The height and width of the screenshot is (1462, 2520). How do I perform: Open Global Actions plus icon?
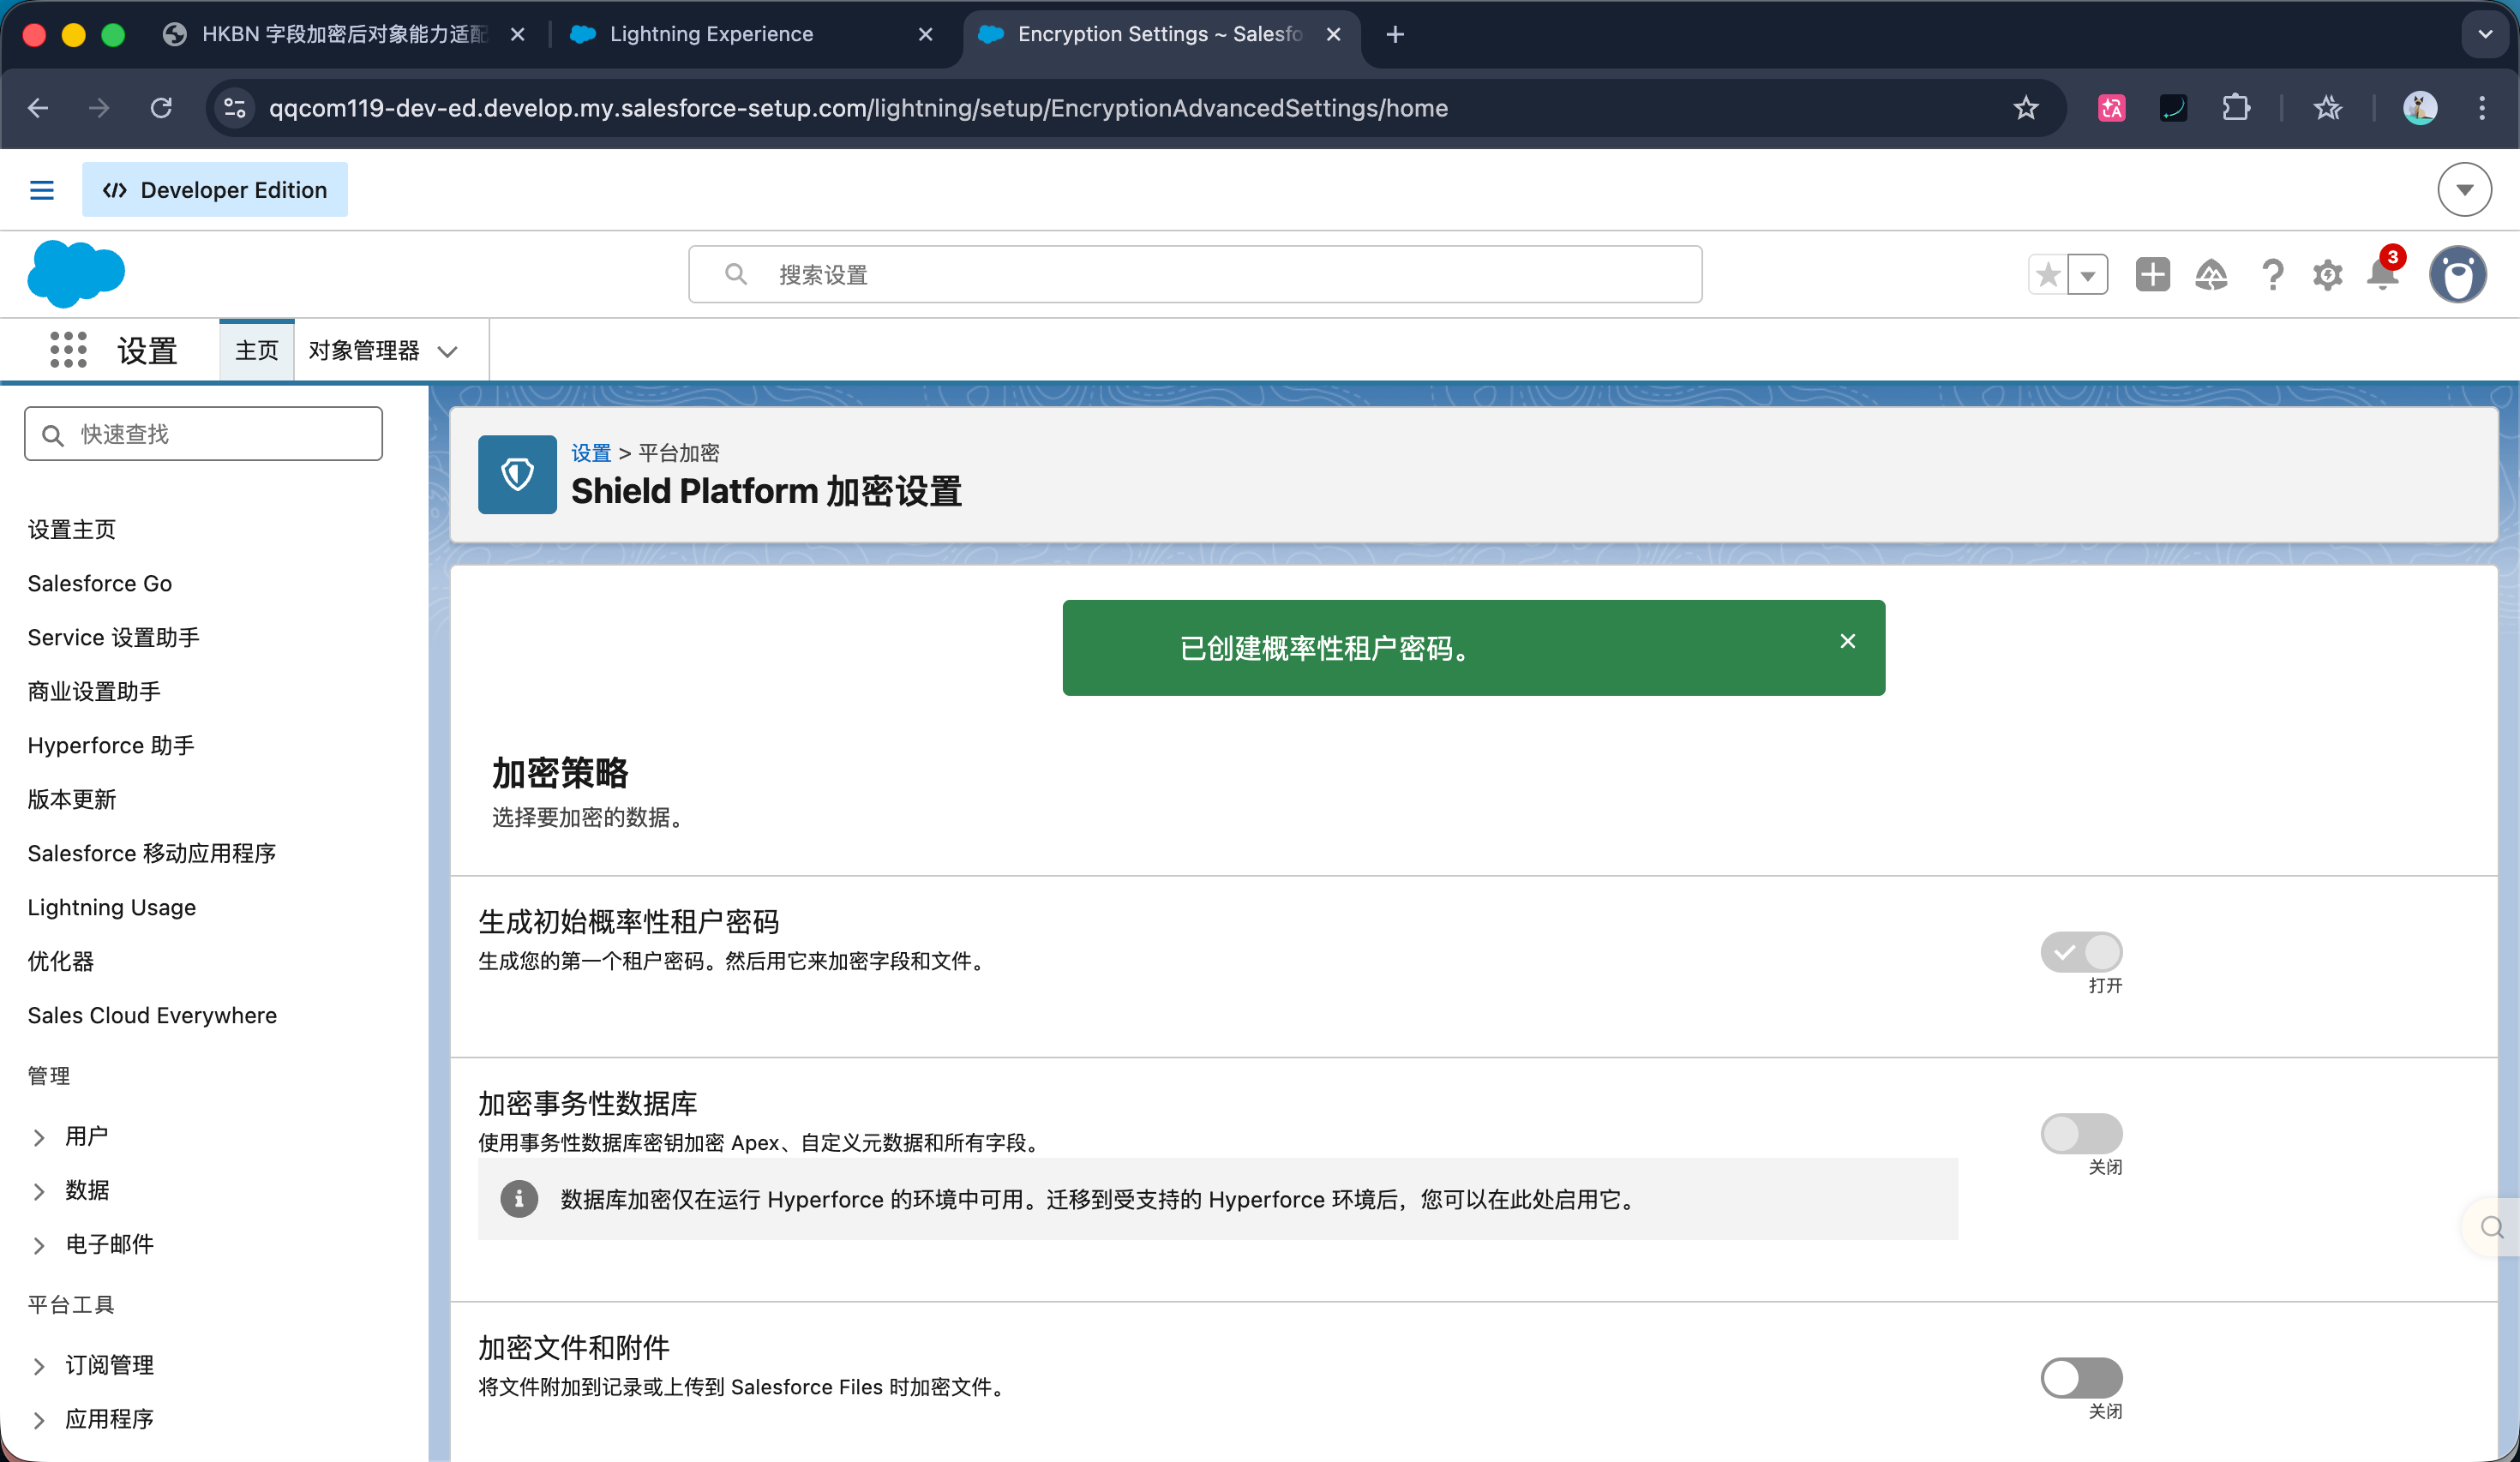point(2152,274)
